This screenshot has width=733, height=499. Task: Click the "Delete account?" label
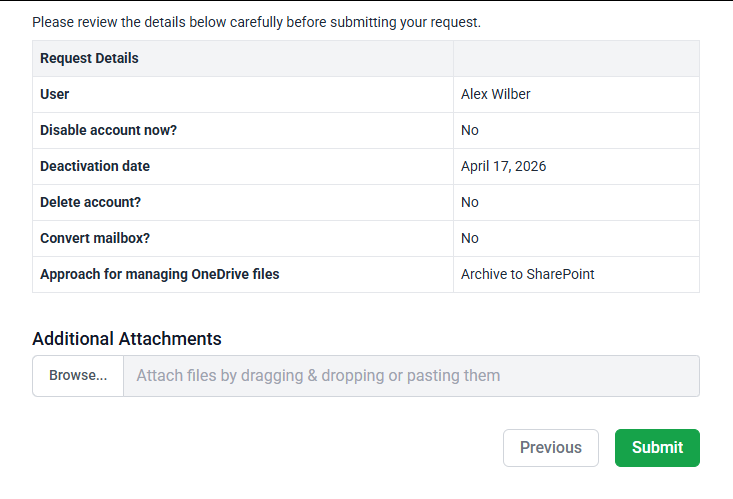tap(90, 202)
